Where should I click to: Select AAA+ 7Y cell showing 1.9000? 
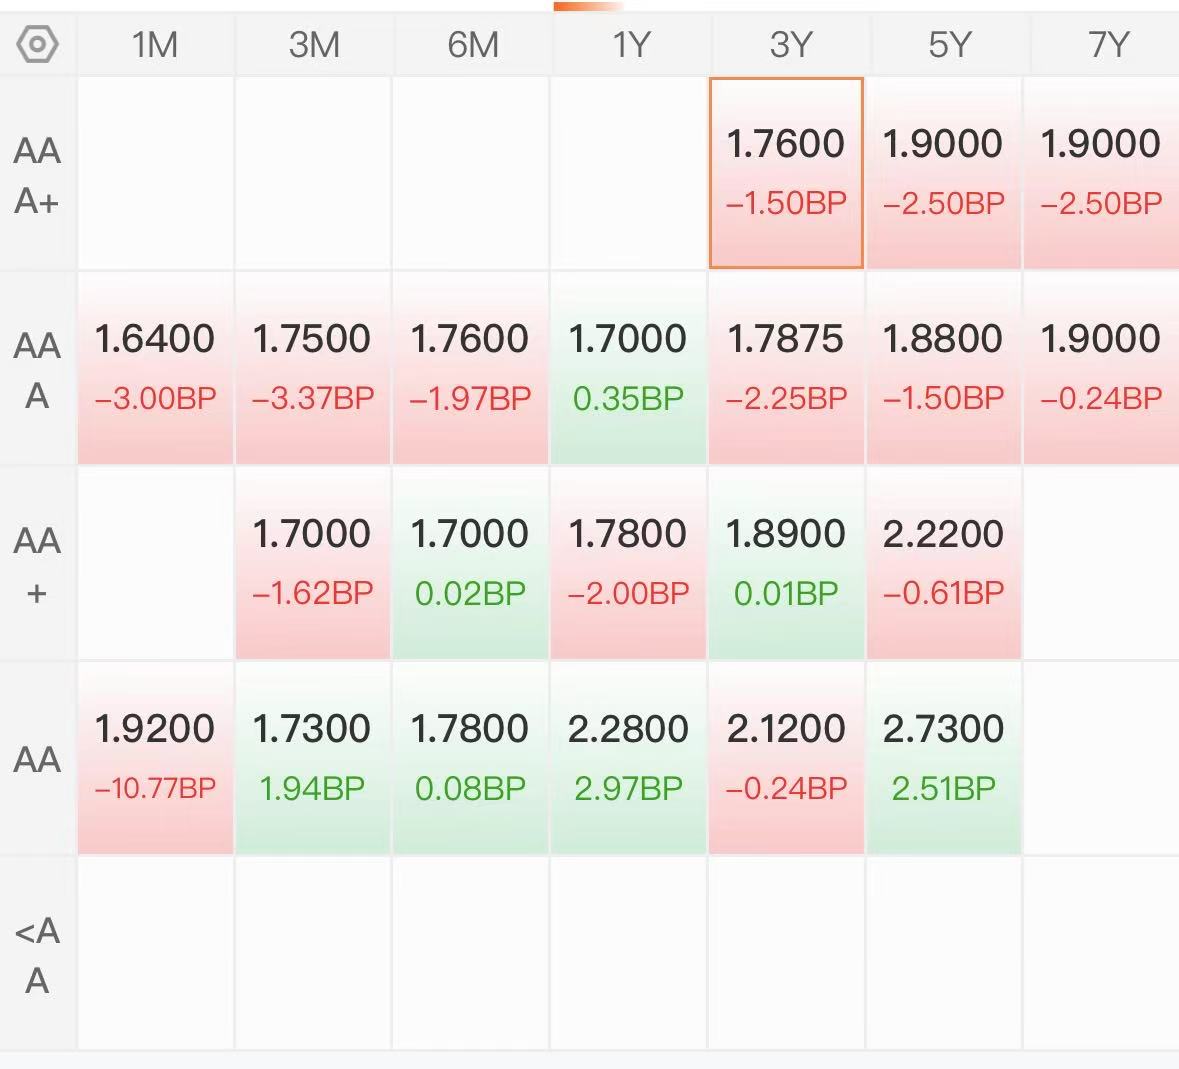pos(1101,173)
